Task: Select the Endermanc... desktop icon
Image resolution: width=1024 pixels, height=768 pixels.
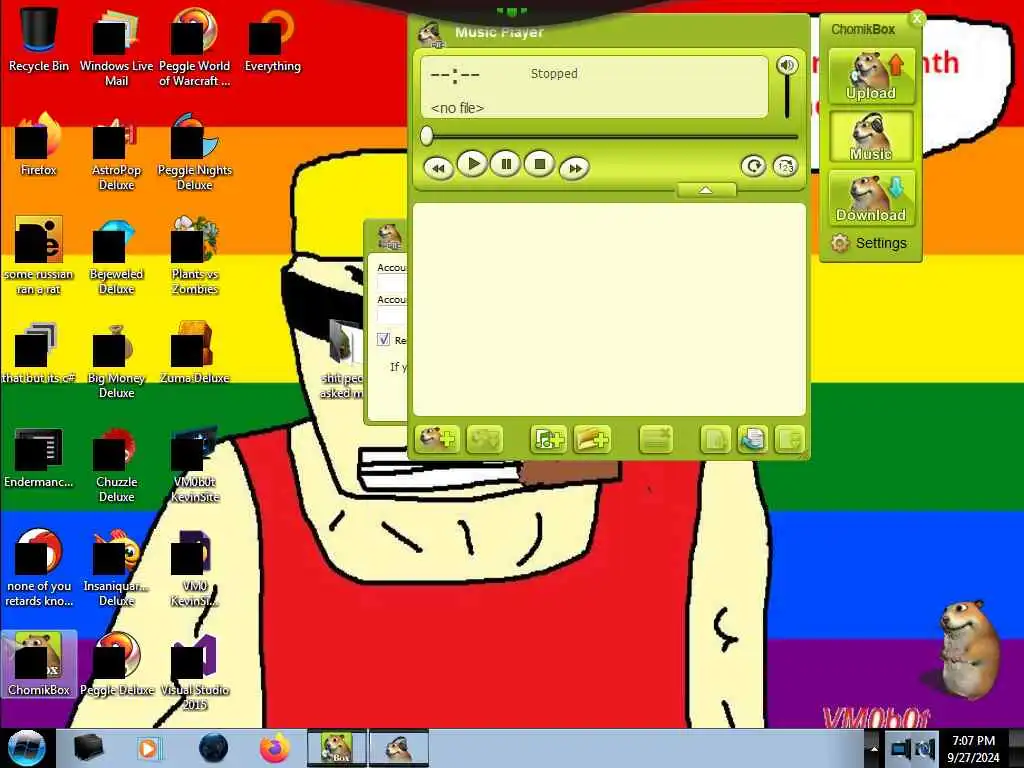Action: click(x=39, y=457)
